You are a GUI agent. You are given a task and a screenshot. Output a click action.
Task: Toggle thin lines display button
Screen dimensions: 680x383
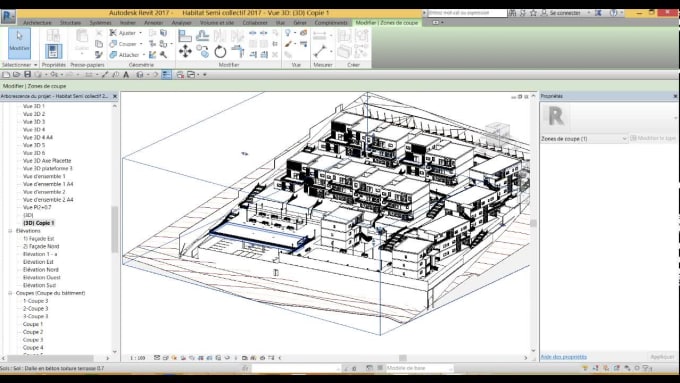[167, 75]
